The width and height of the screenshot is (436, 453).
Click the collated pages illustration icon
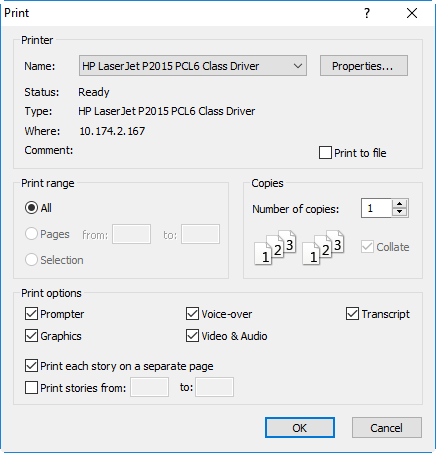click(299, 247)
